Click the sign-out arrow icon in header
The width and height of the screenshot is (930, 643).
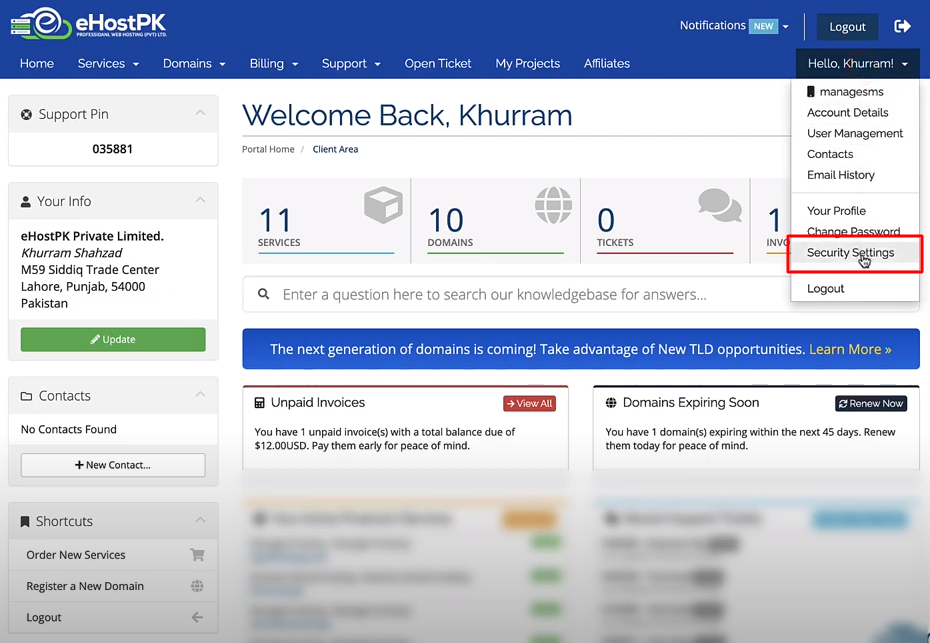(x=902, y=26)
